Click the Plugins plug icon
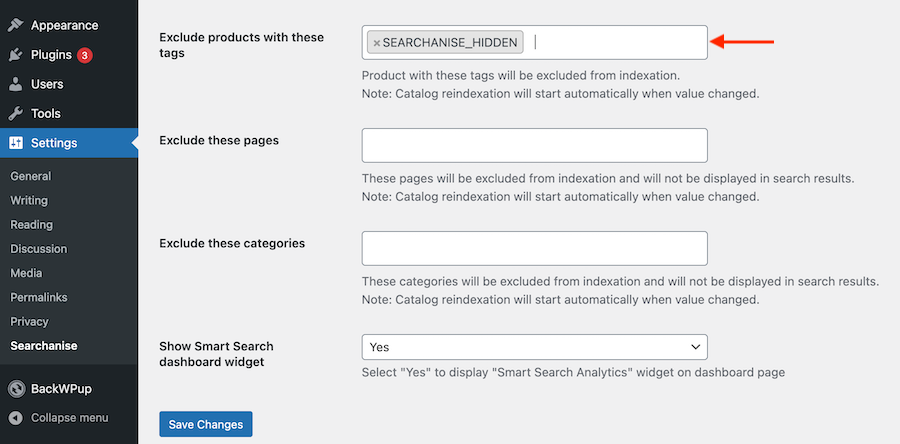 point(16,55)
